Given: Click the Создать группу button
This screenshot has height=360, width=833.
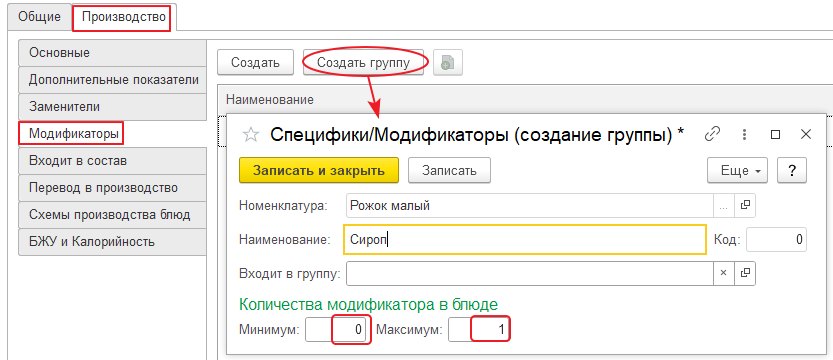Looking at the screenshot, I should 364,63.
